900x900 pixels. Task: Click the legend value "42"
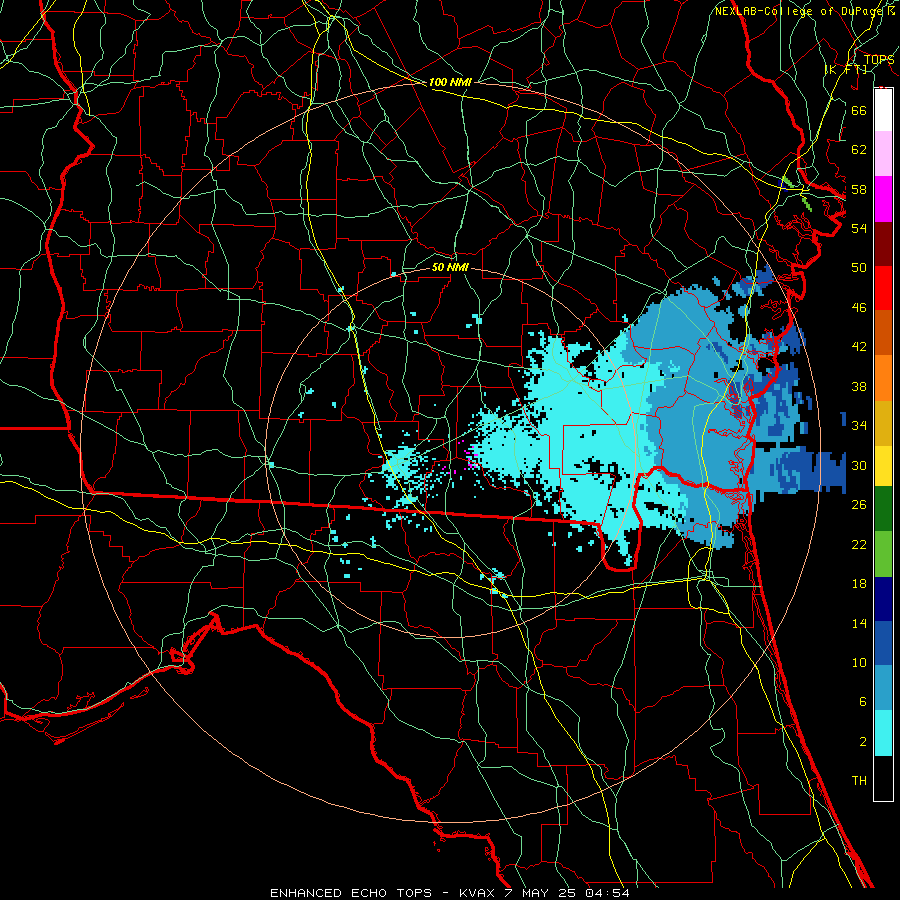[x=859, y=347]
